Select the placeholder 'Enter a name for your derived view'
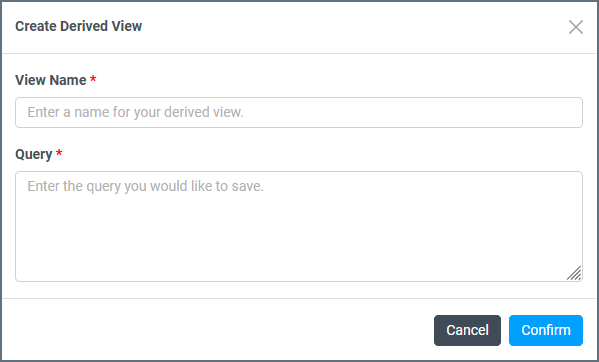The image size is (599, 362). pos(135,112)
